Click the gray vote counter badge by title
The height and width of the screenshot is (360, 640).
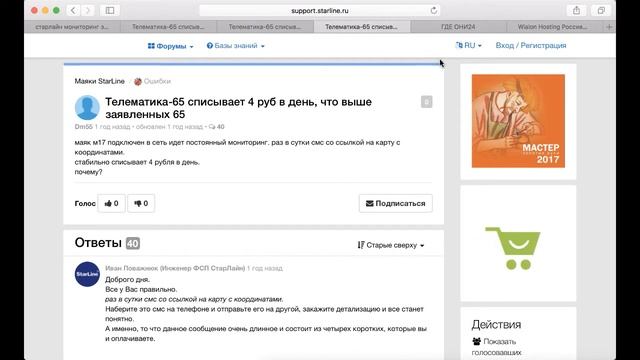[427, 102]
